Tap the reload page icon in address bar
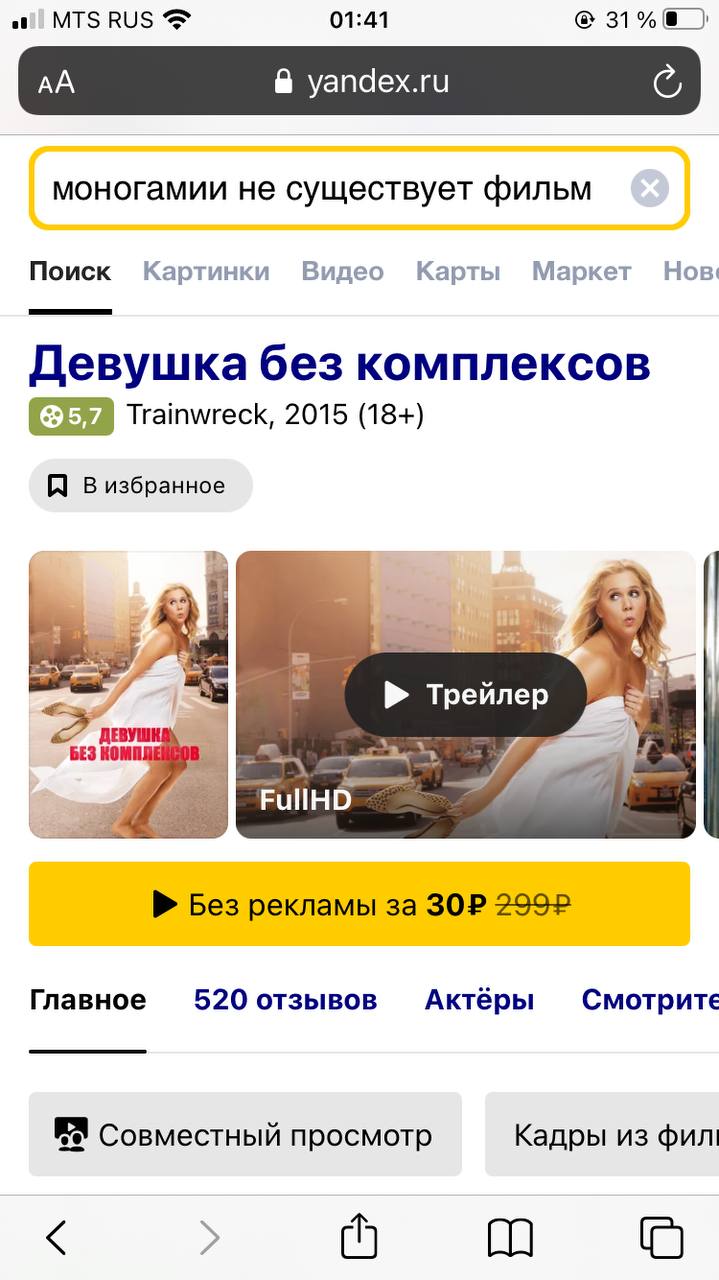The width and height of the screenshot is (719, 1280). click(667, 82)
